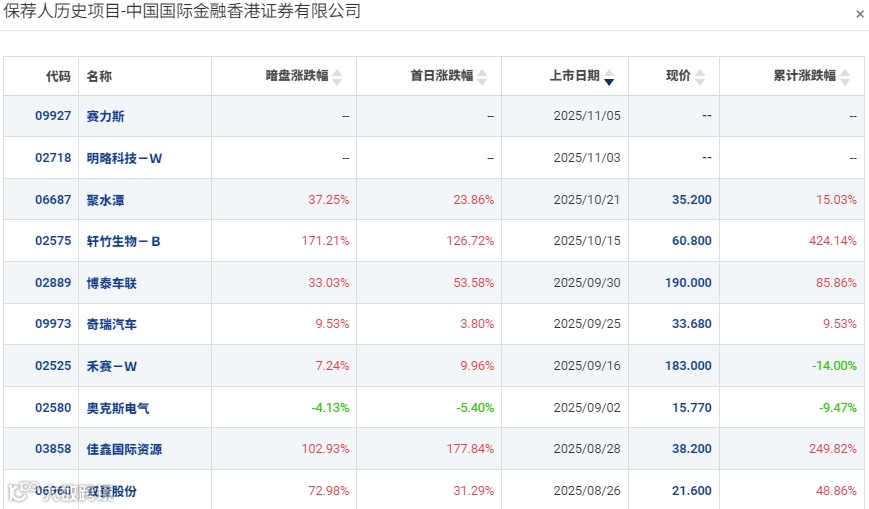This screenshot has width=869, height=509.
Task: Select first-day gain 126.72%
Action: coord(470,241)
